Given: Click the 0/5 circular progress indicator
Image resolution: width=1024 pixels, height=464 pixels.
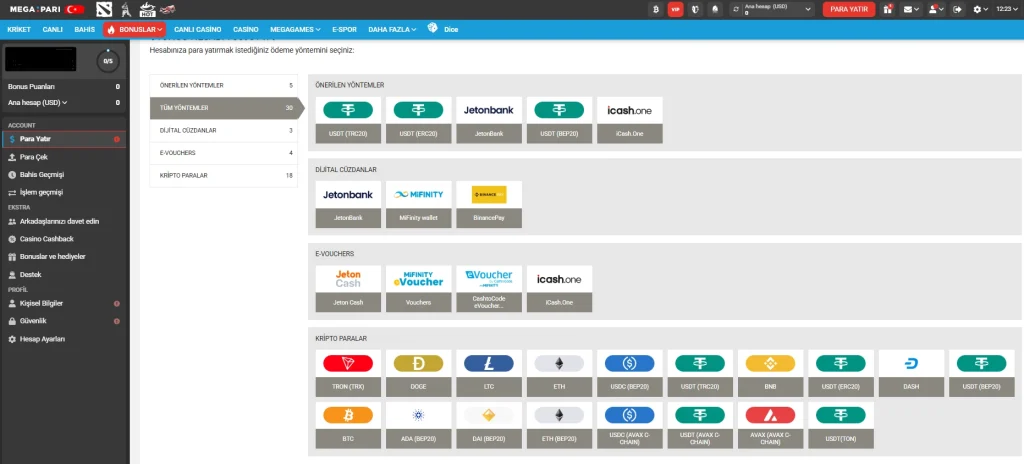Looking at the screenshot, I should [108, 61].
